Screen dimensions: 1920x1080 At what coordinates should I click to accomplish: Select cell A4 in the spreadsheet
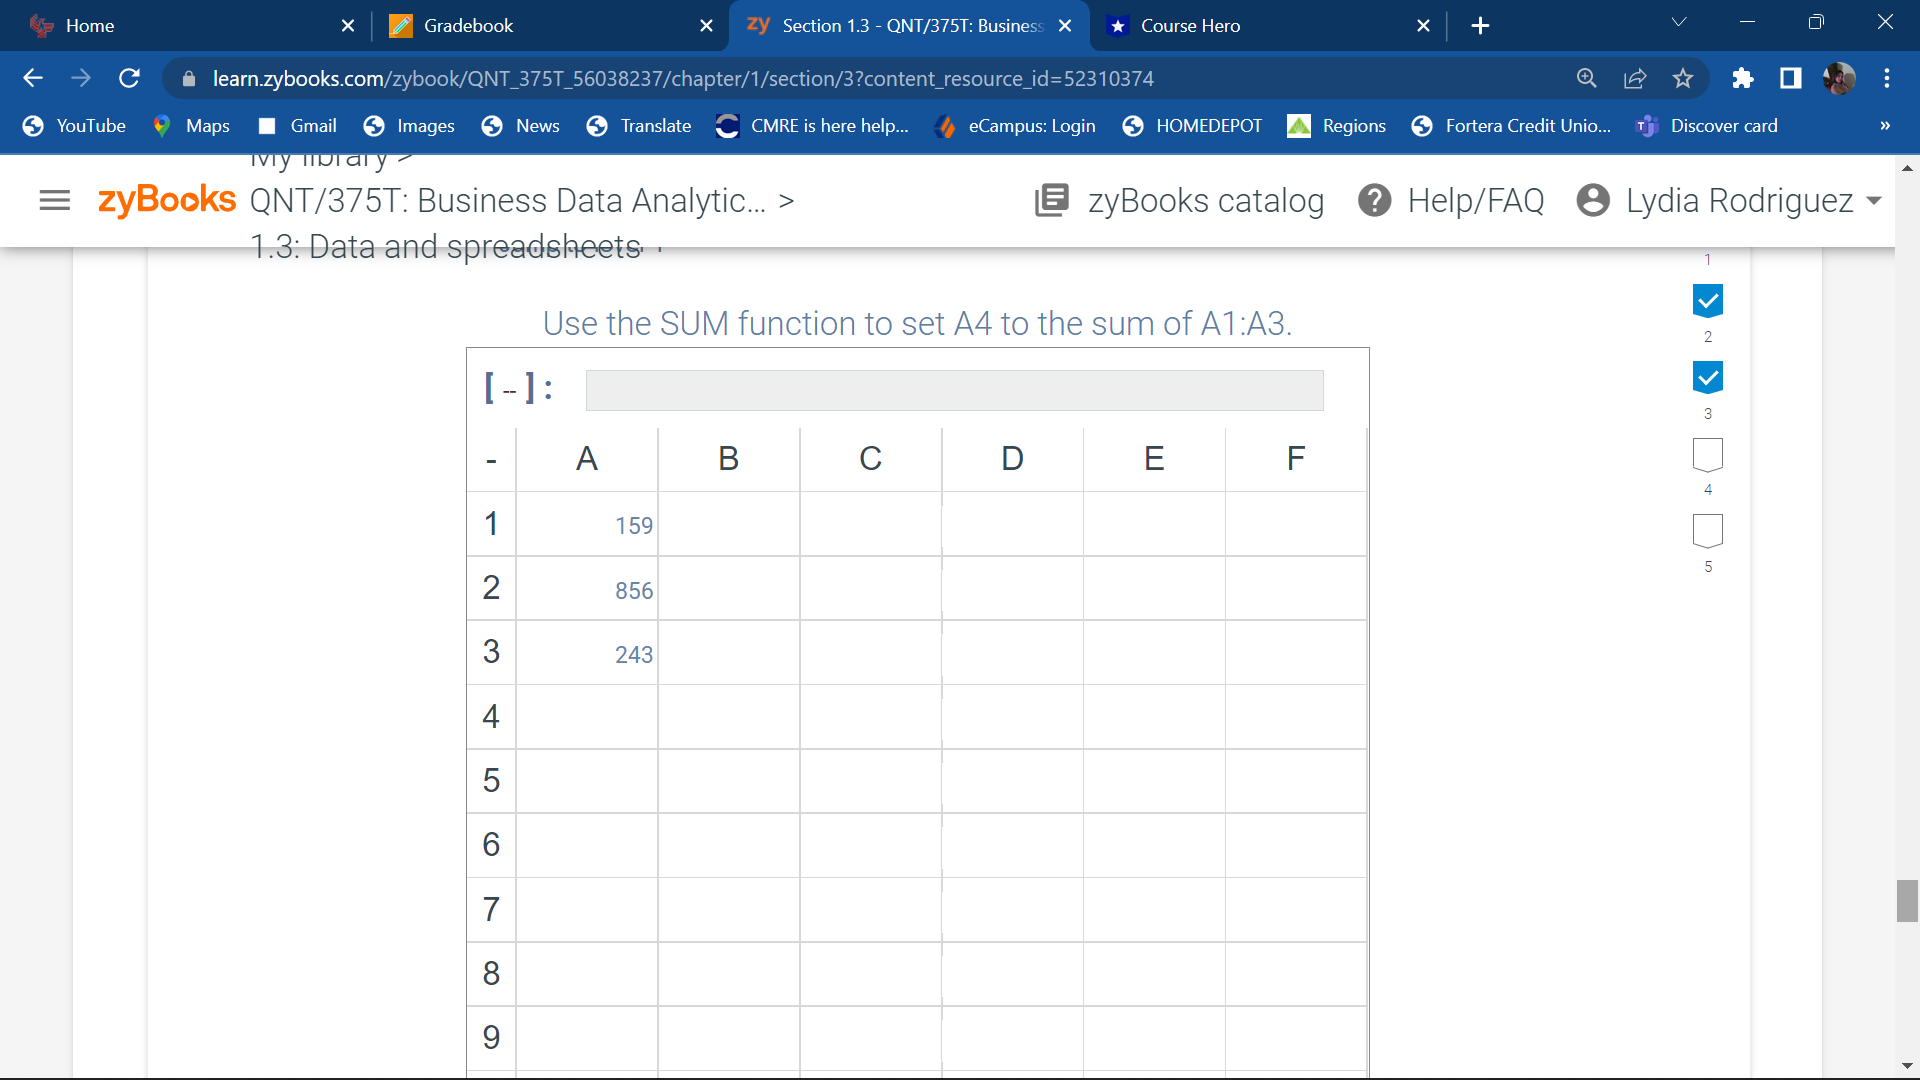587,717
